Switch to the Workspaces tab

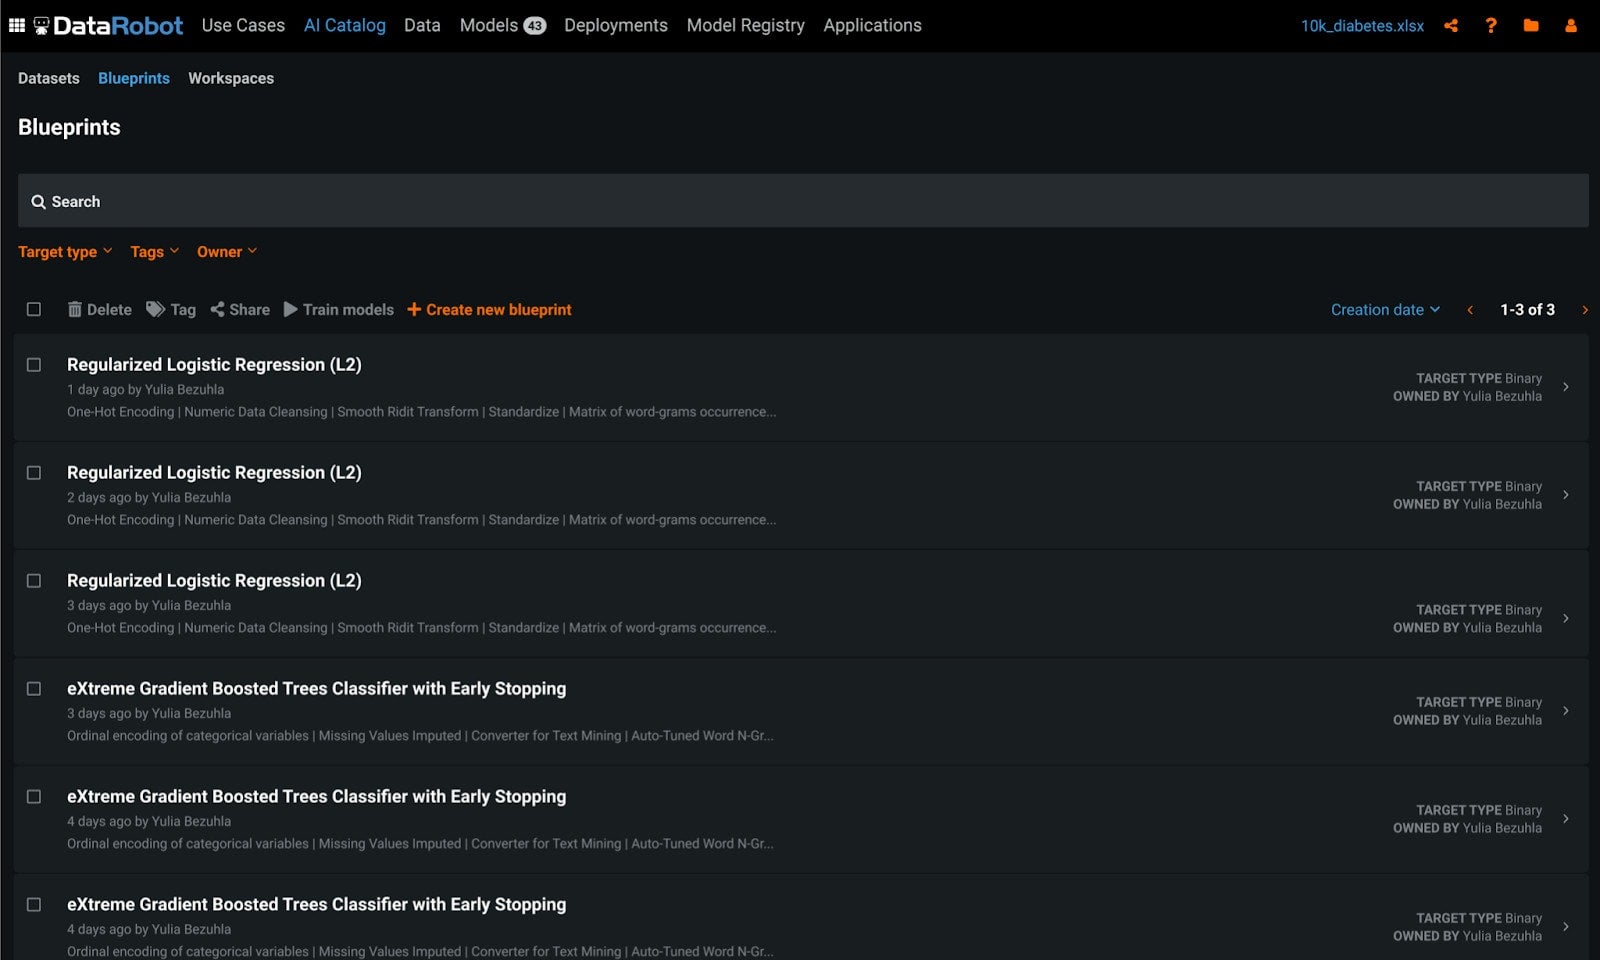point(231,78)
